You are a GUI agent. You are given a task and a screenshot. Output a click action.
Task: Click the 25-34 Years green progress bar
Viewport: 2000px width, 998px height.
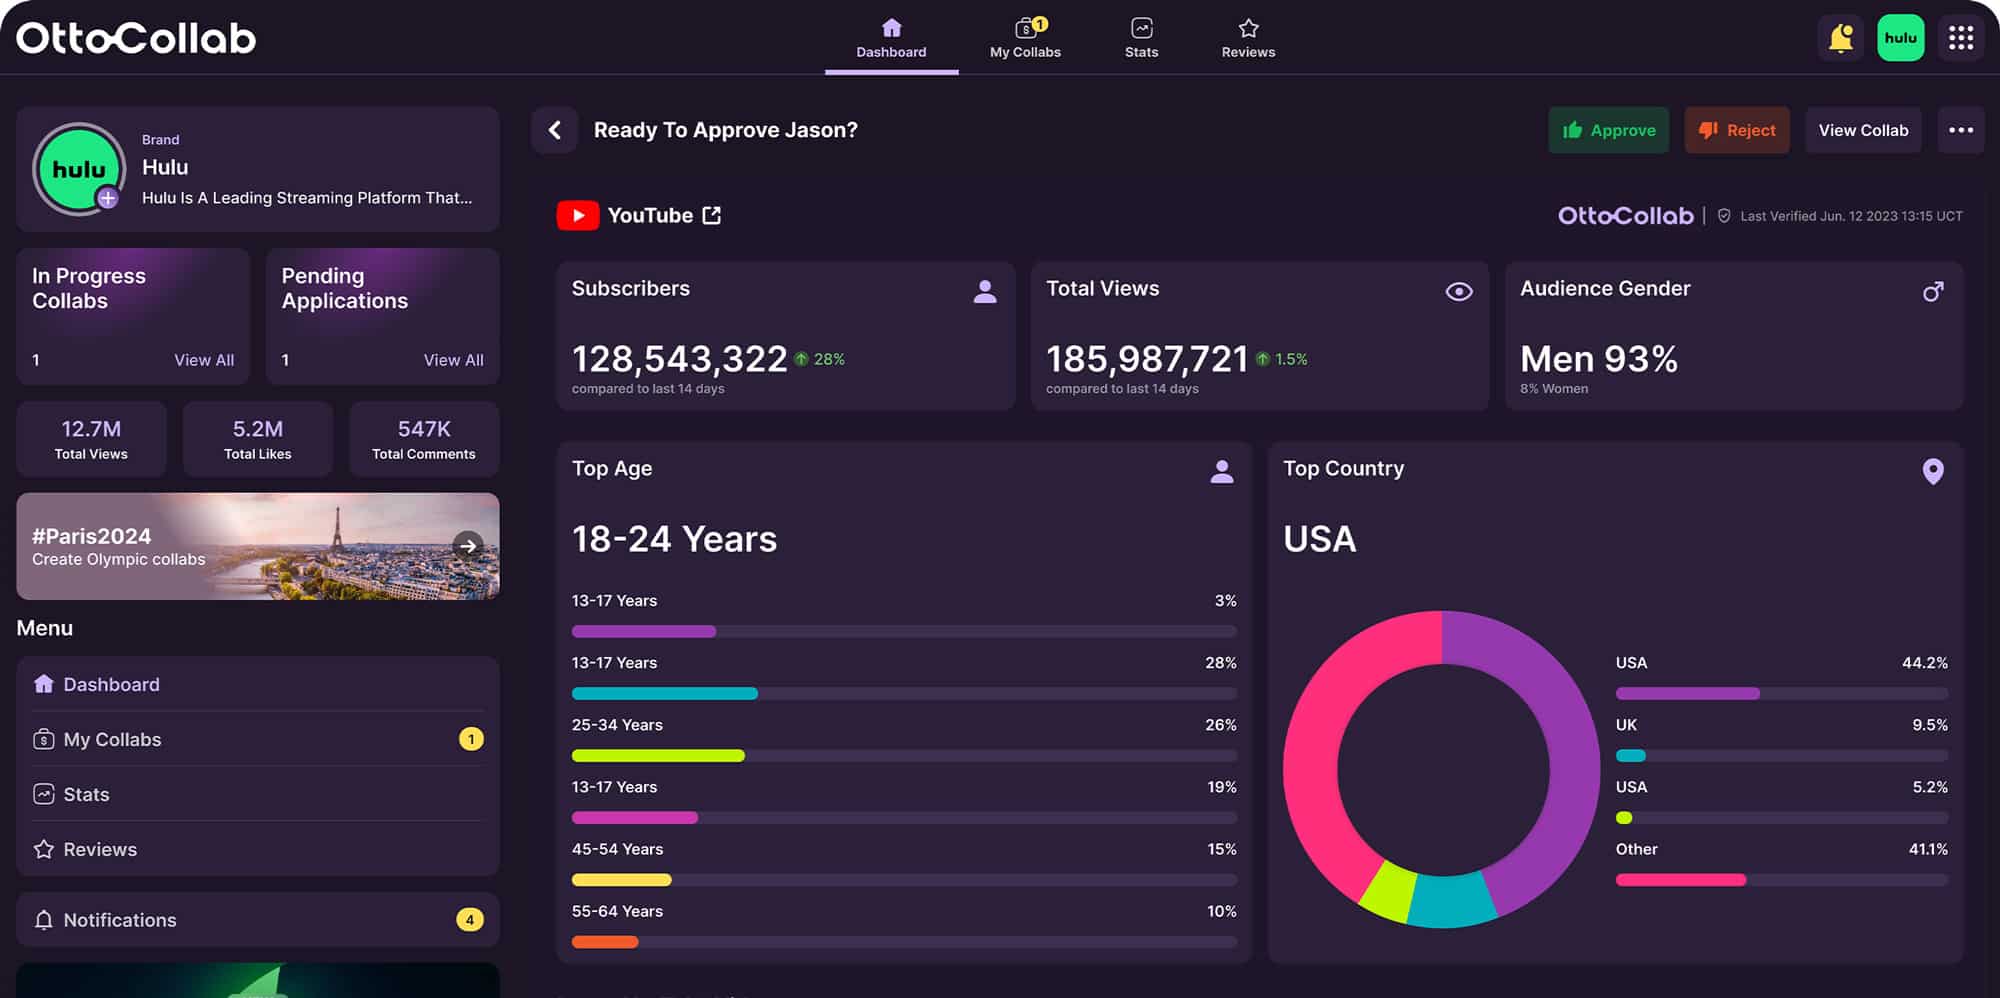pos(658,755)
